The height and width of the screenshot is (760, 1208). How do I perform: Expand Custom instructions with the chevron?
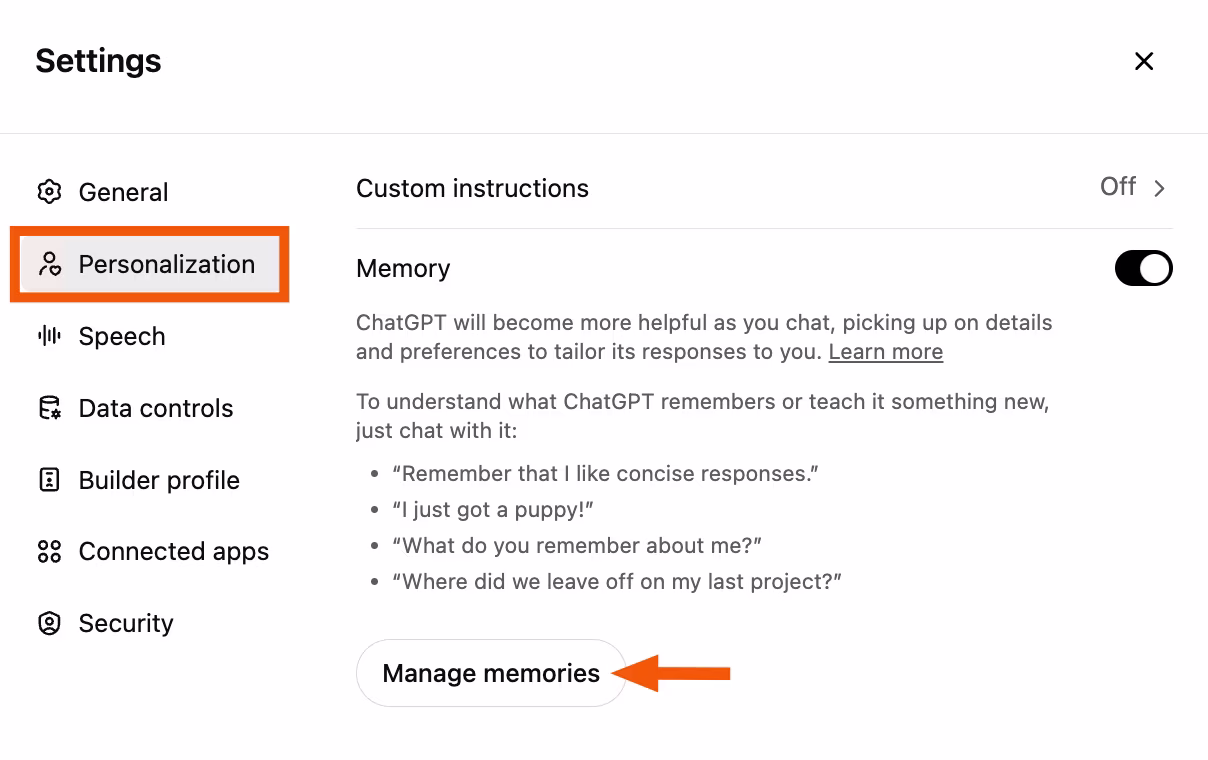(x=1160, y=188)
